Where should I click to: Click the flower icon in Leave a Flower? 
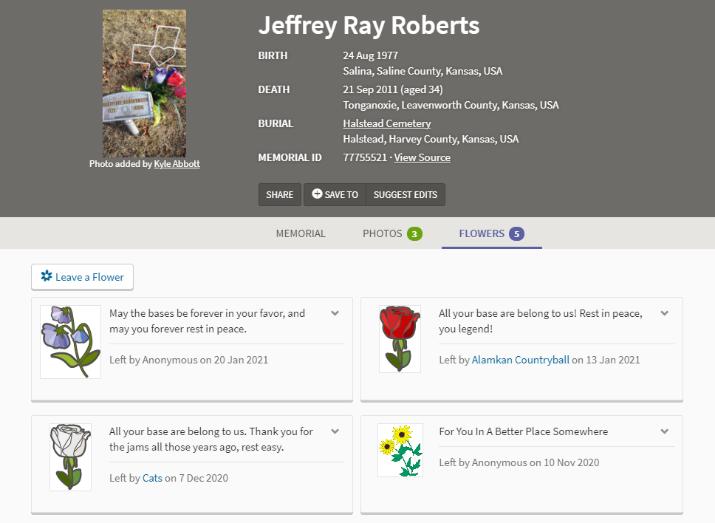click(x=46, y=277)
